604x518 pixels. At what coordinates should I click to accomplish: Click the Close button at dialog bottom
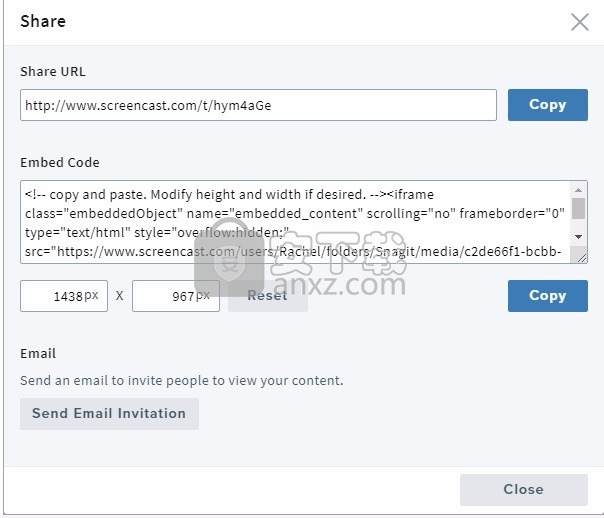click(x=523, y=490)
